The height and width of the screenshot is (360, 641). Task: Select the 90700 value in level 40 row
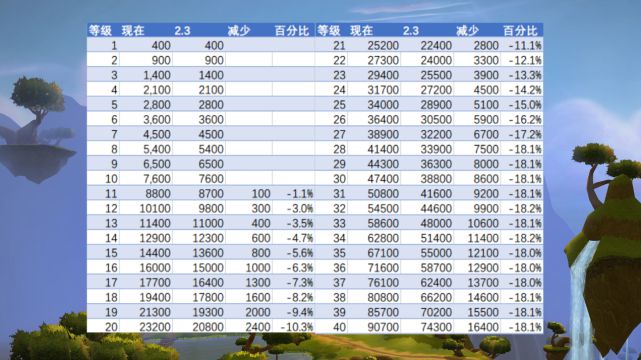[383, 327]
